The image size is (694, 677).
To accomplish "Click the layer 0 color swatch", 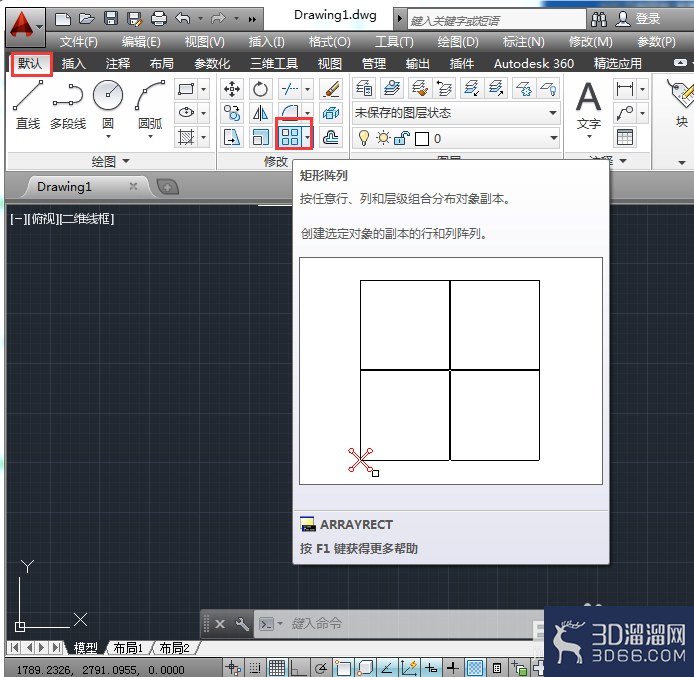I will [422, 139].
